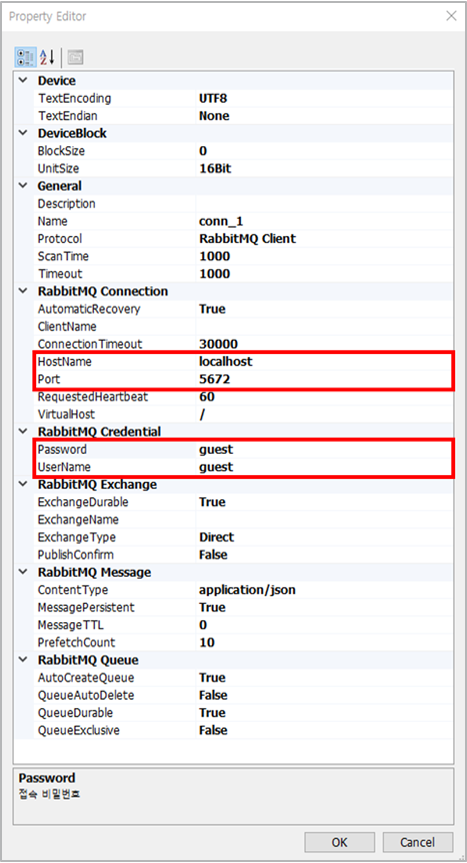Select the HostName property label
The height and width of the screenshot is (863, 467).
pos(64,362)
